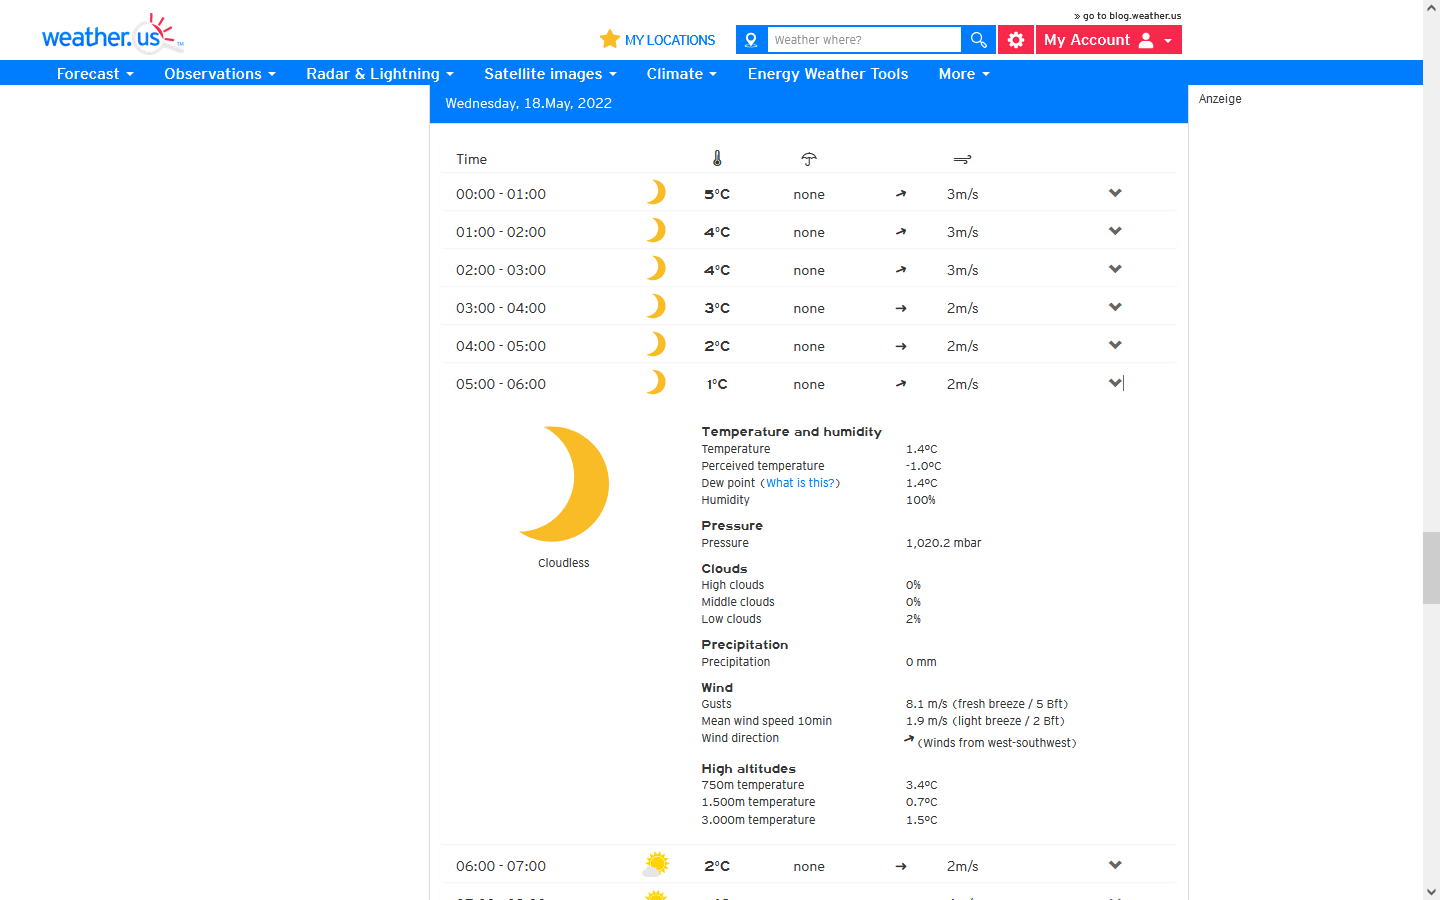The height and width of the screenshot is (900, 1440).
Task: Click the wind arrow for 05:00 - 06:00
Action: click(901, 384)
